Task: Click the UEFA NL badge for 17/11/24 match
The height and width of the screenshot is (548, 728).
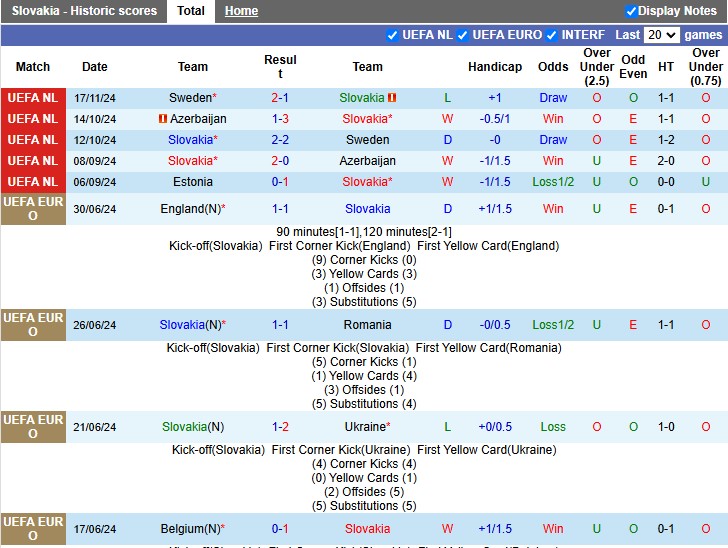Action: pyautogui.click(x=32, y=98)
